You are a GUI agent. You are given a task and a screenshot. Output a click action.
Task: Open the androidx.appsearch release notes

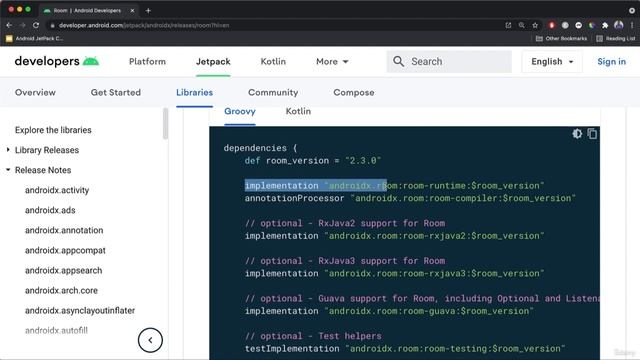coord(63,270)
